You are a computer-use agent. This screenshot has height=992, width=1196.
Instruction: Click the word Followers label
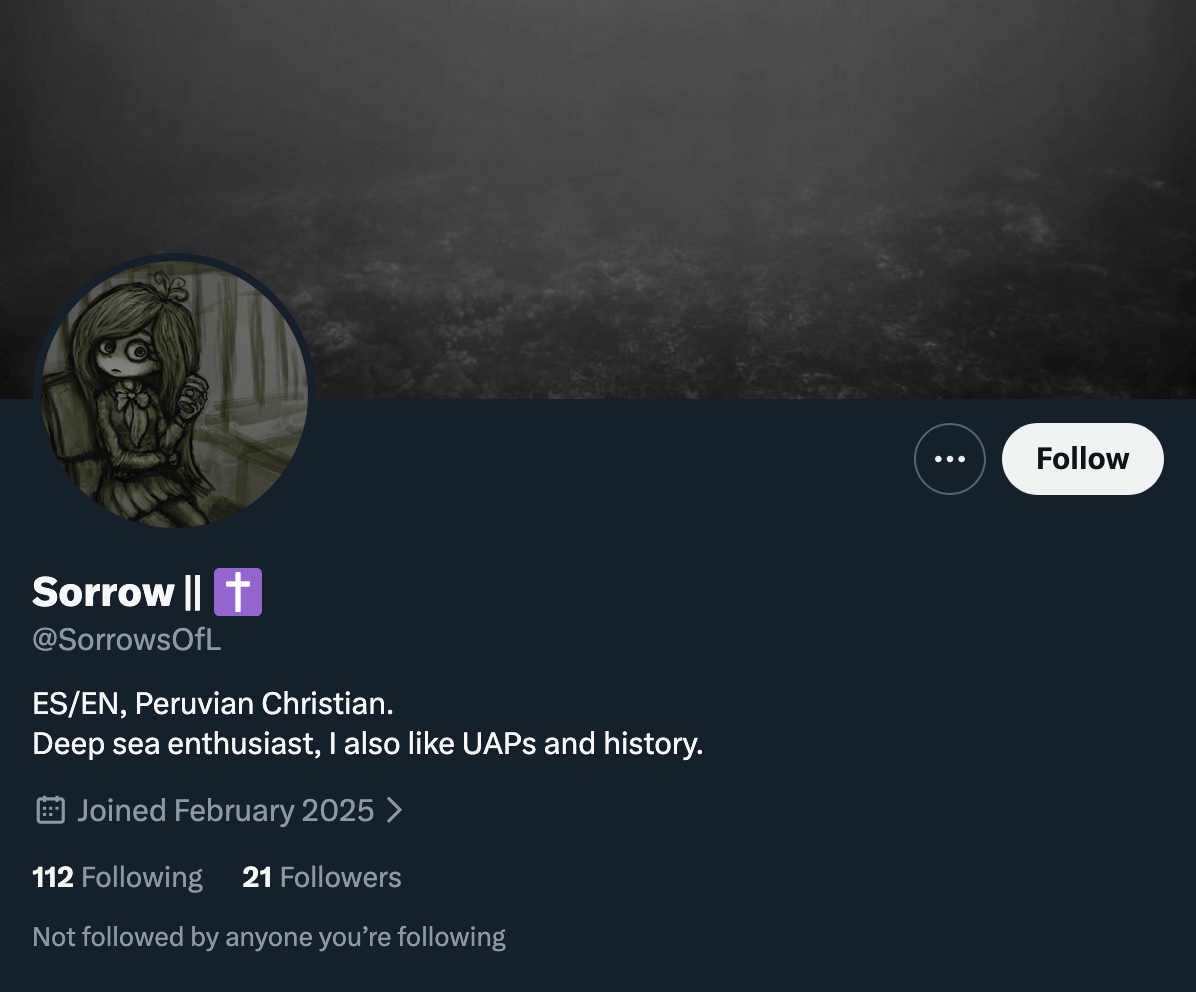pyautogui.click(x=340, y=878)
